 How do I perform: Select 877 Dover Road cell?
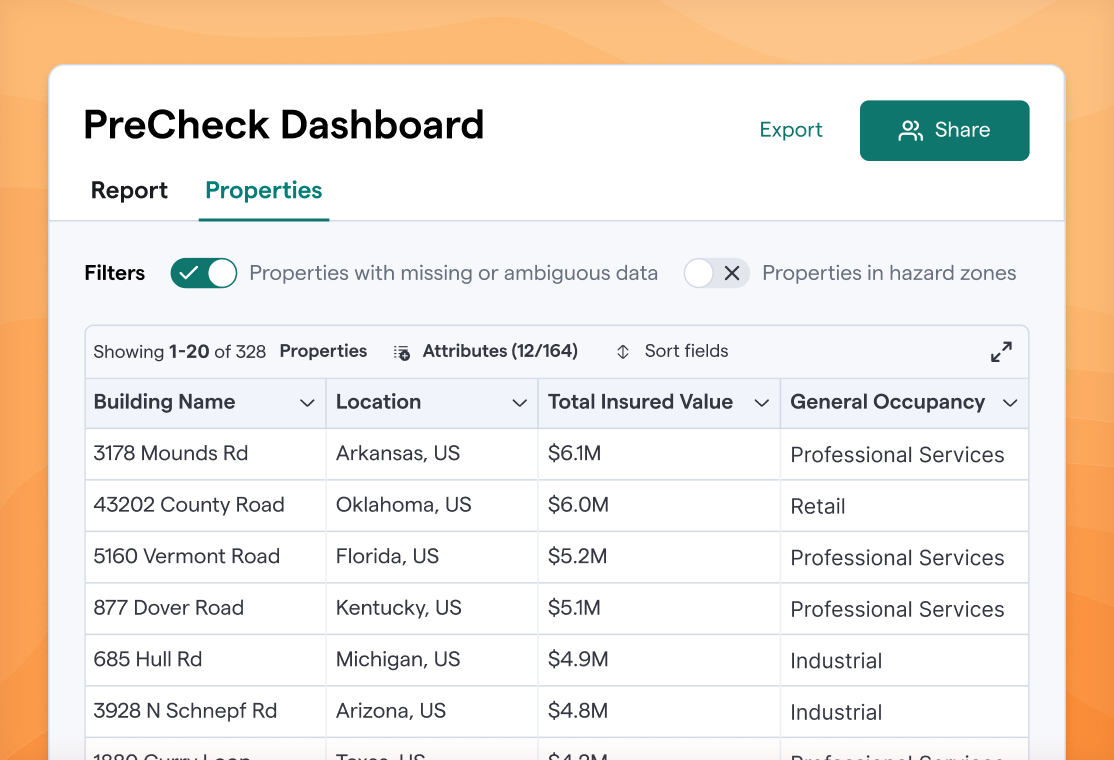(205, 608)
